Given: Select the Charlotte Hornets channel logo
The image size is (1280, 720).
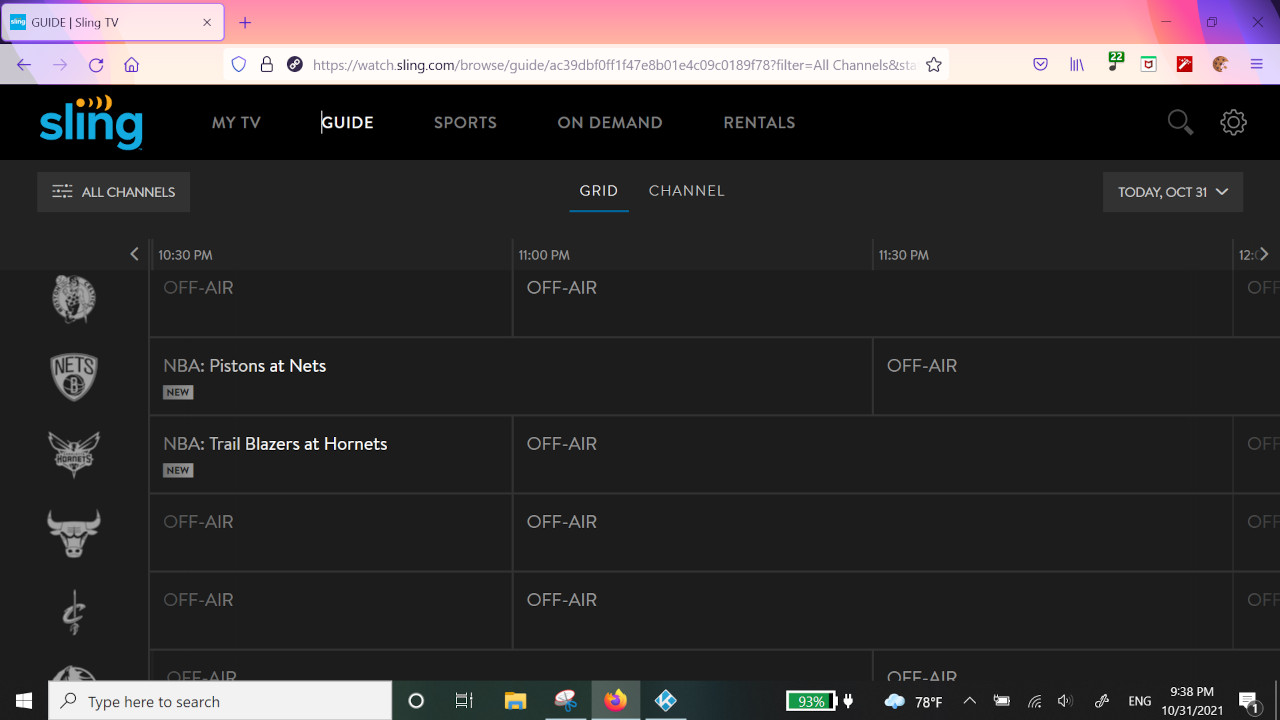Looking at the screenshot, I should pos(73,454).
